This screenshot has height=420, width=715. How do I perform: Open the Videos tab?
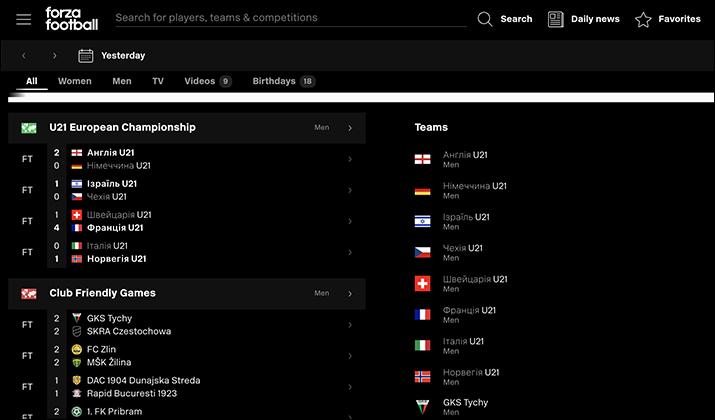point(207,81)
